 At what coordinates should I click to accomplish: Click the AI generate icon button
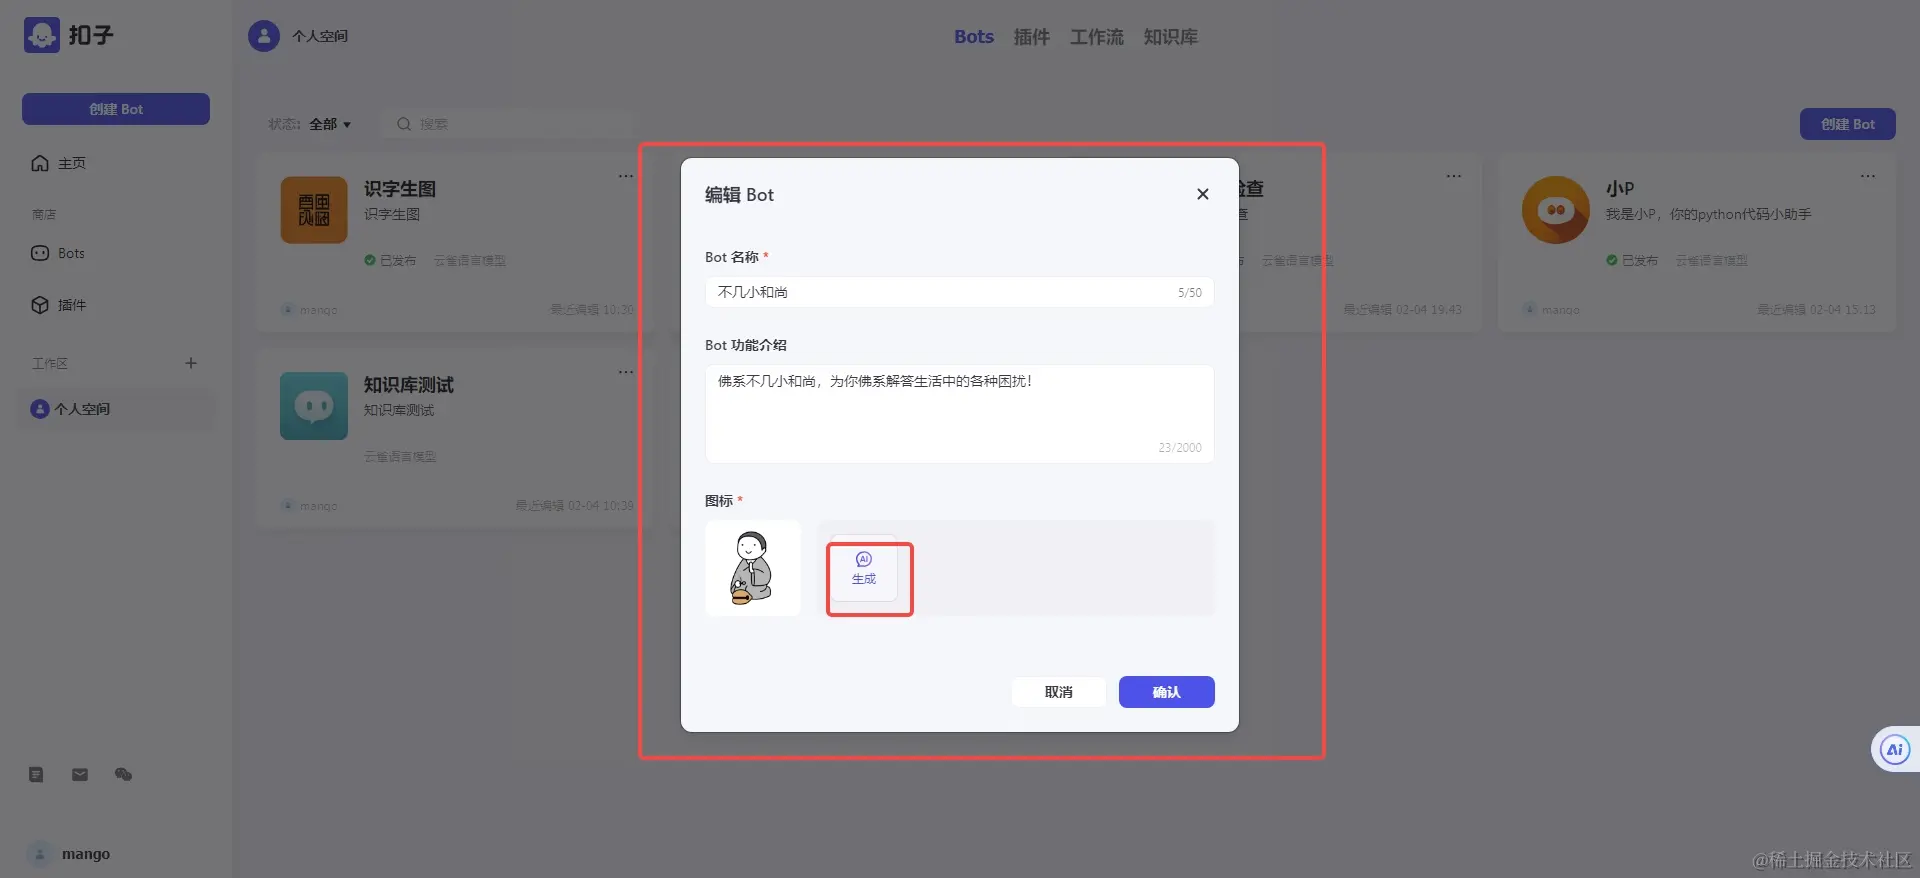click(x=864, y=568)
